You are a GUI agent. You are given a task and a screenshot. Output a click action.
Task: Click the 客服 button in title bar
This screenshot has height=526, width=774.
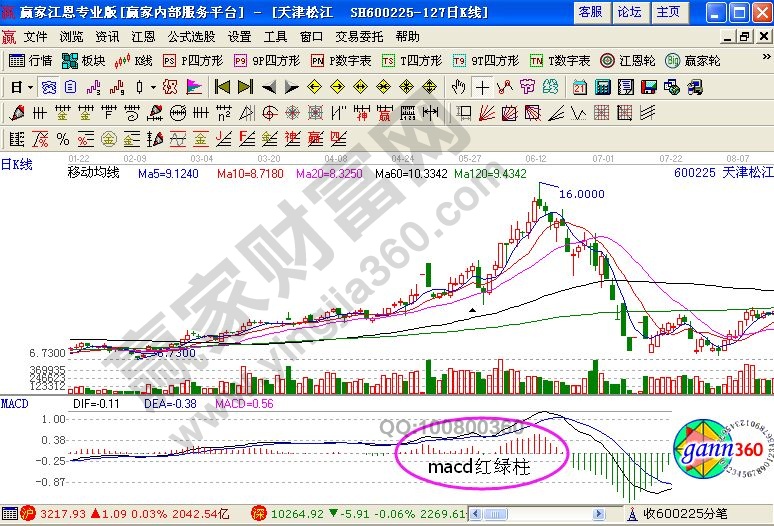590,12
